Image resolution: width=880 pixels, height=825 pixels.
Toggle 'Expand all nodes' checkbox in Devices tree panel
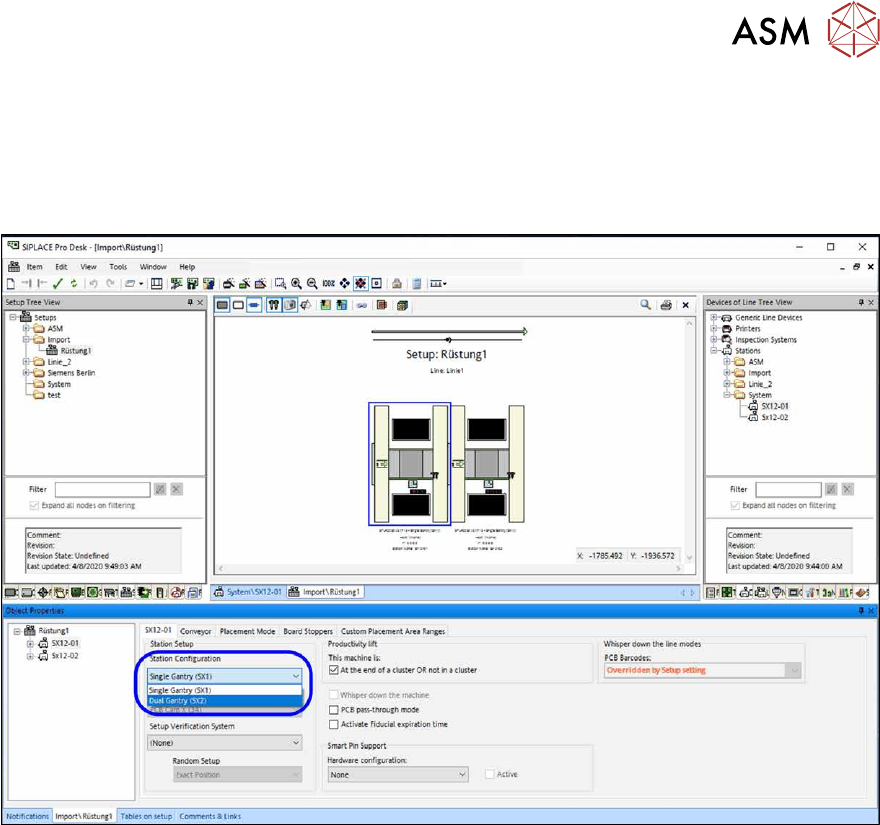(735, 506)
